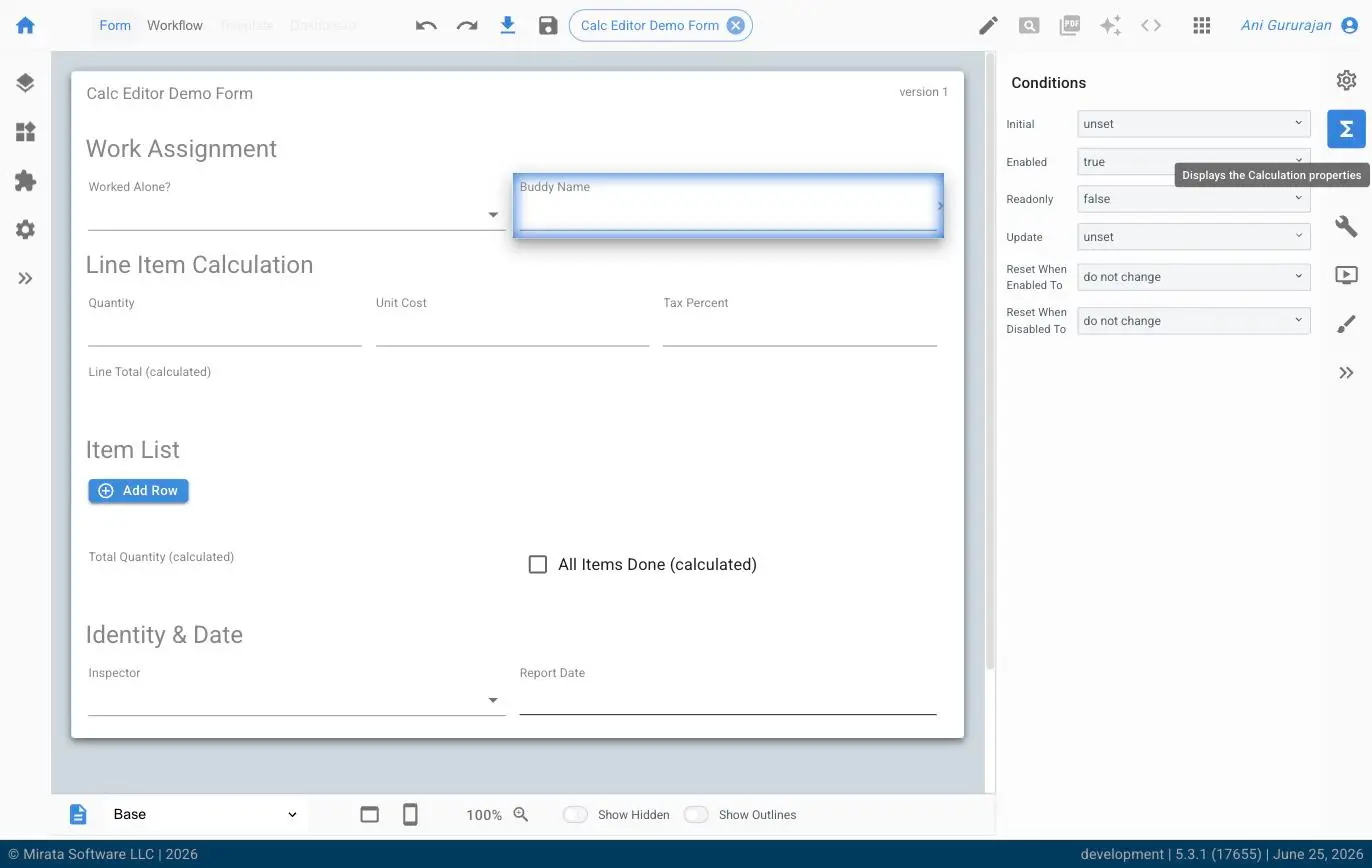1372x868 pixels.
Task: Click the Buddy Name field
Action: point(728,206)
